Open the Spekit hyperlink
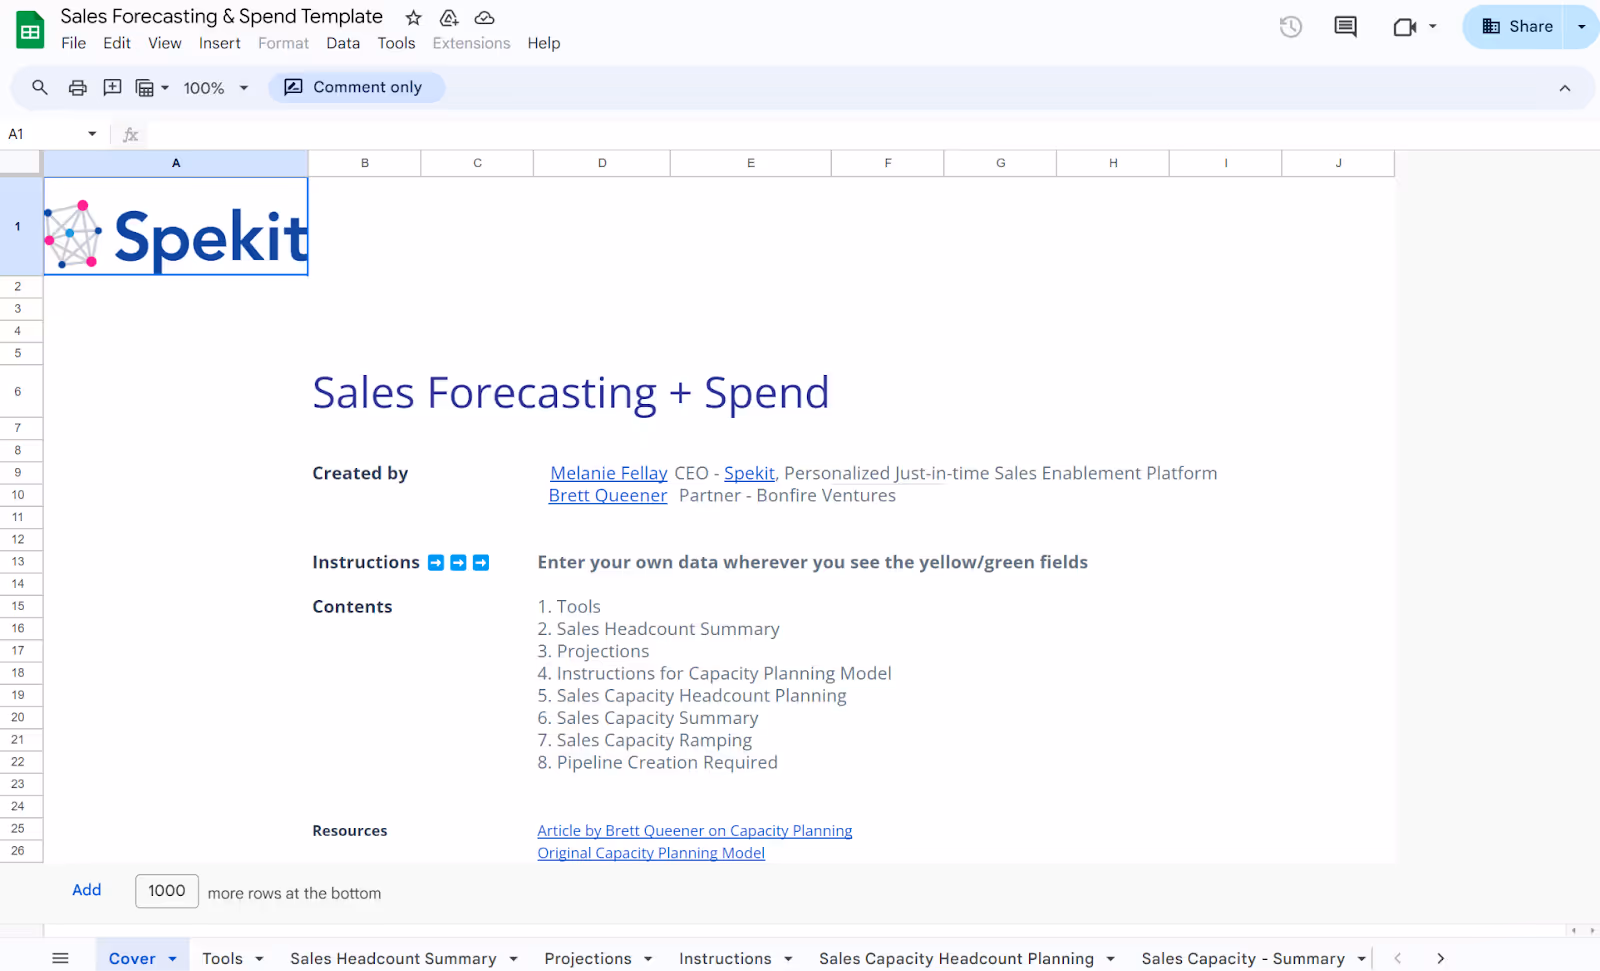 coord(749,473)
